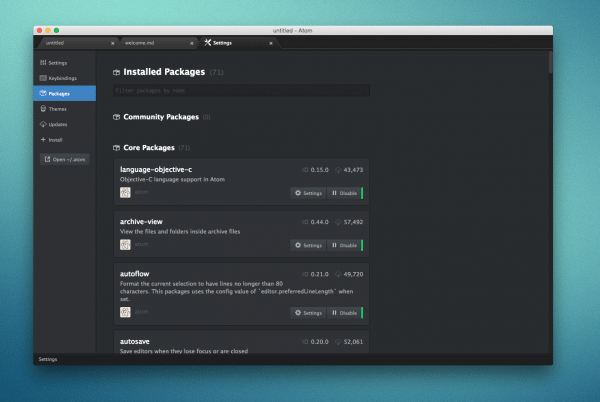Open the Updates panel in sidebar
The height and width of the screenshot is (402, 600).
coord(58,124)
